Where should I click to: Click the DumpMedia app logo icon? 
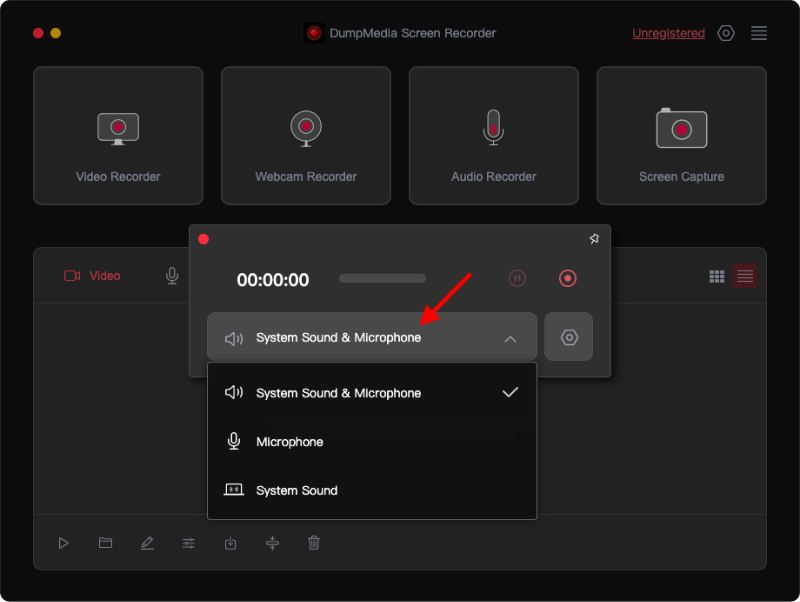pyautogui.click(x=314, y=33)
